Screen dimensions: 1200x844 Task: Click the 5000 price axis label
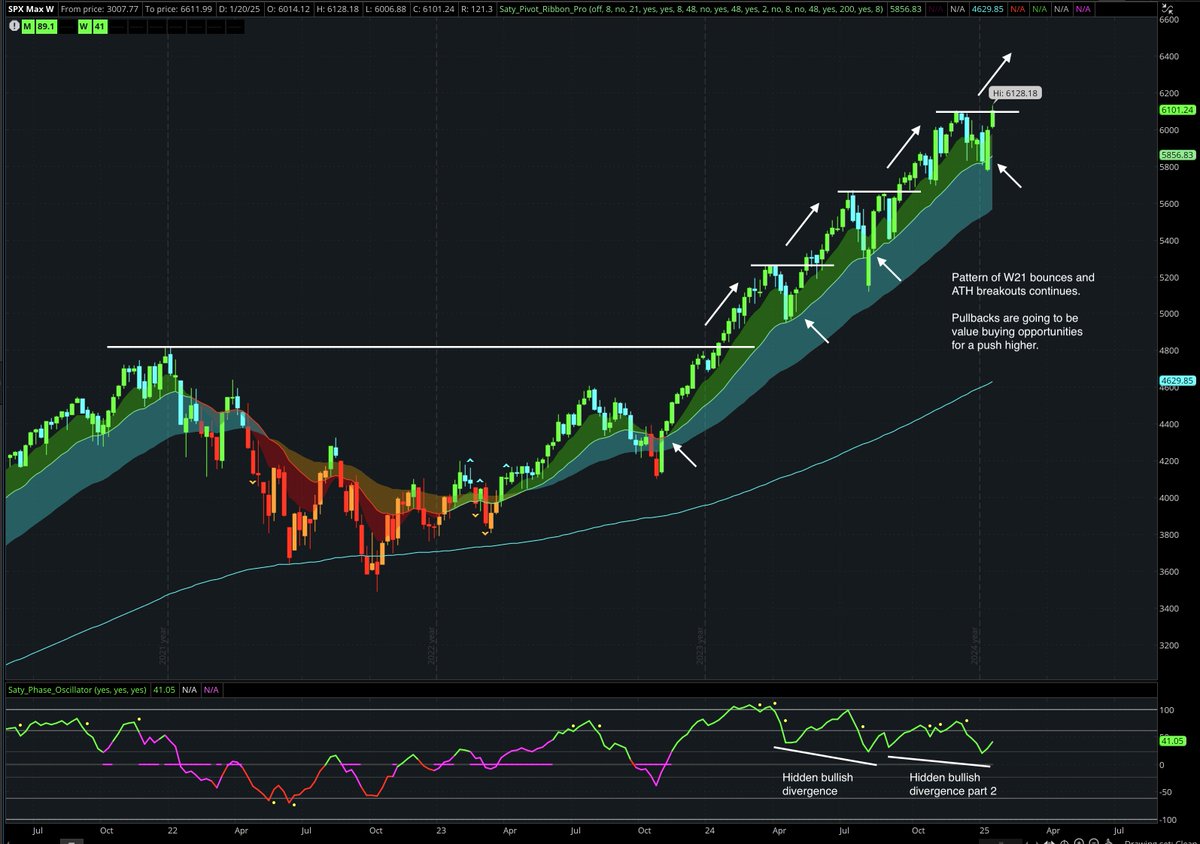click(x=1171, y=314)
